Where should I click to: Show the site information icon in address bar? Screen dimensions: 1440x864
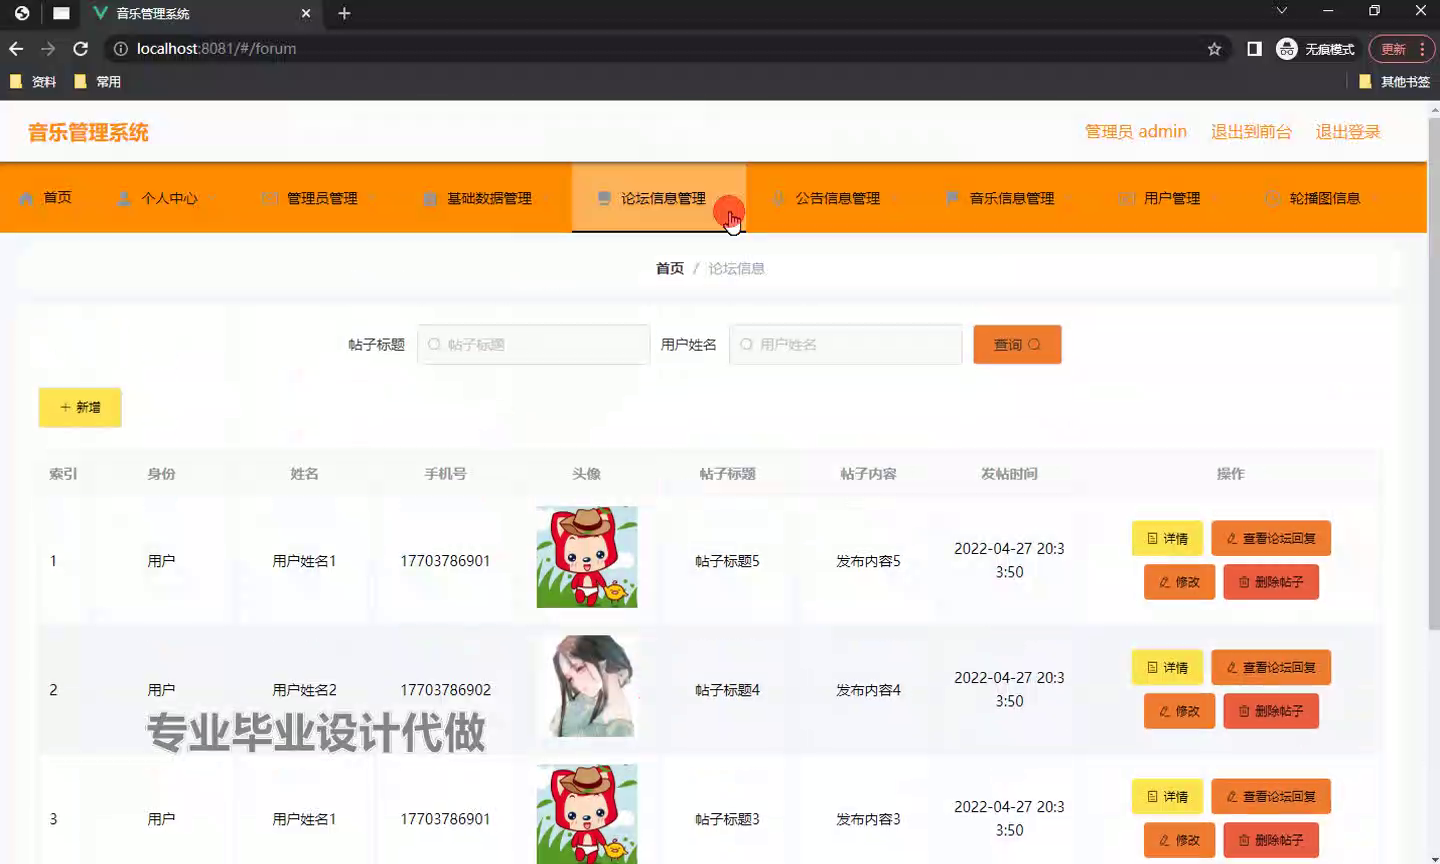click(x=120, y=49)
